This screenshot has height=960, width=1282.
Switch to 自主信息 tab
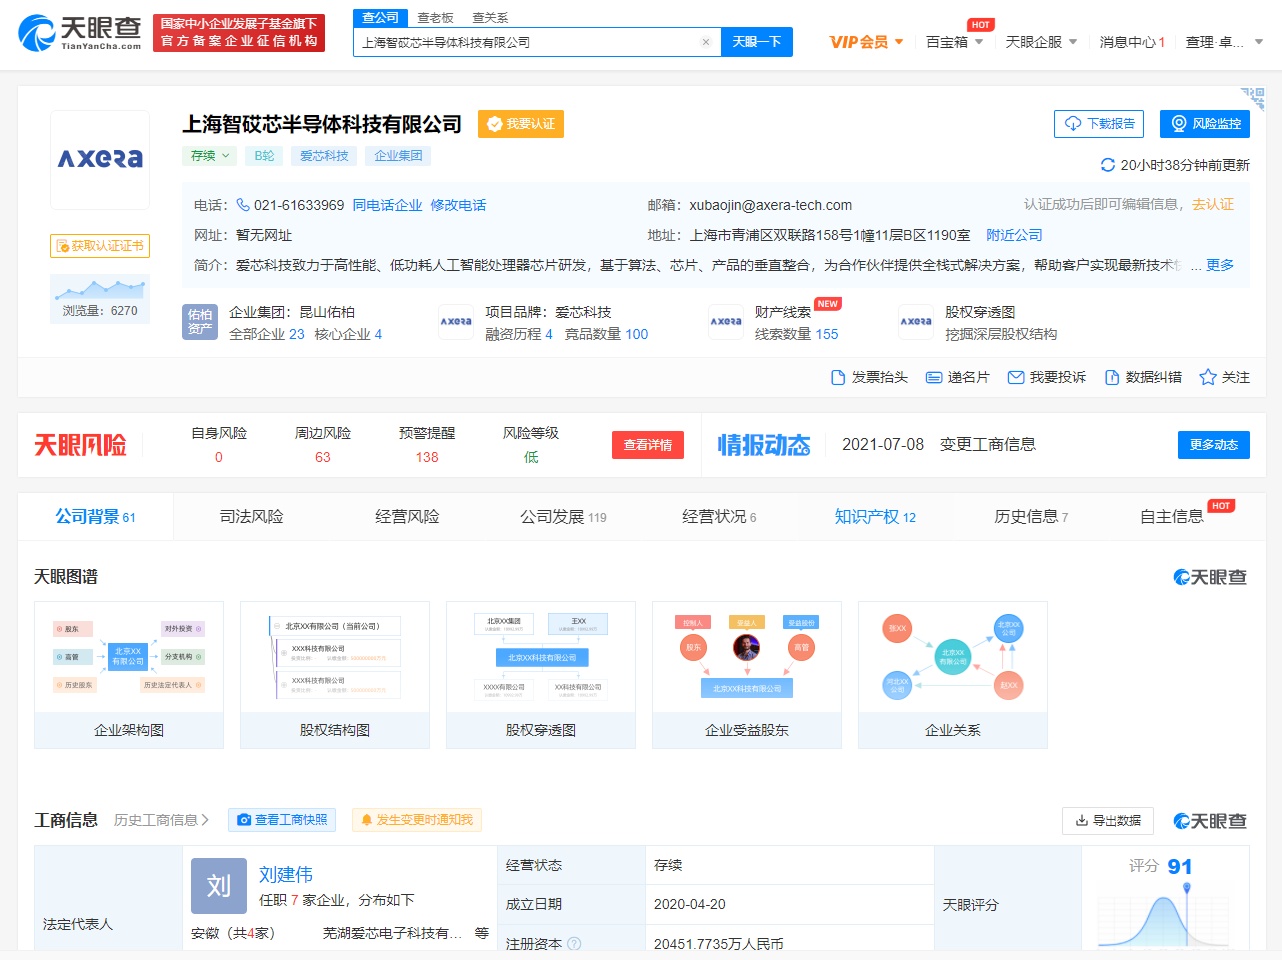[1172, 517]
